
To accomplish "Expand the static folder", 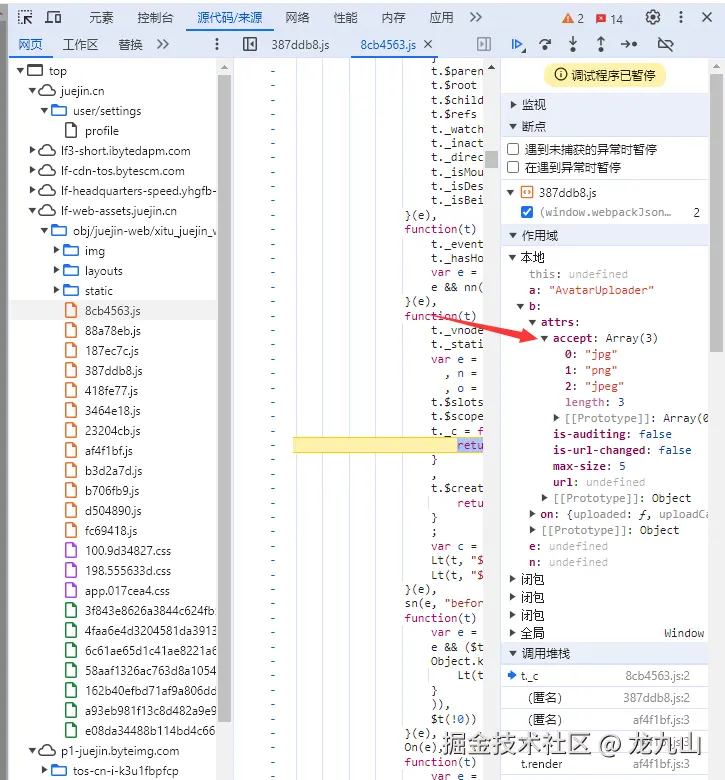I will [57, 290].
